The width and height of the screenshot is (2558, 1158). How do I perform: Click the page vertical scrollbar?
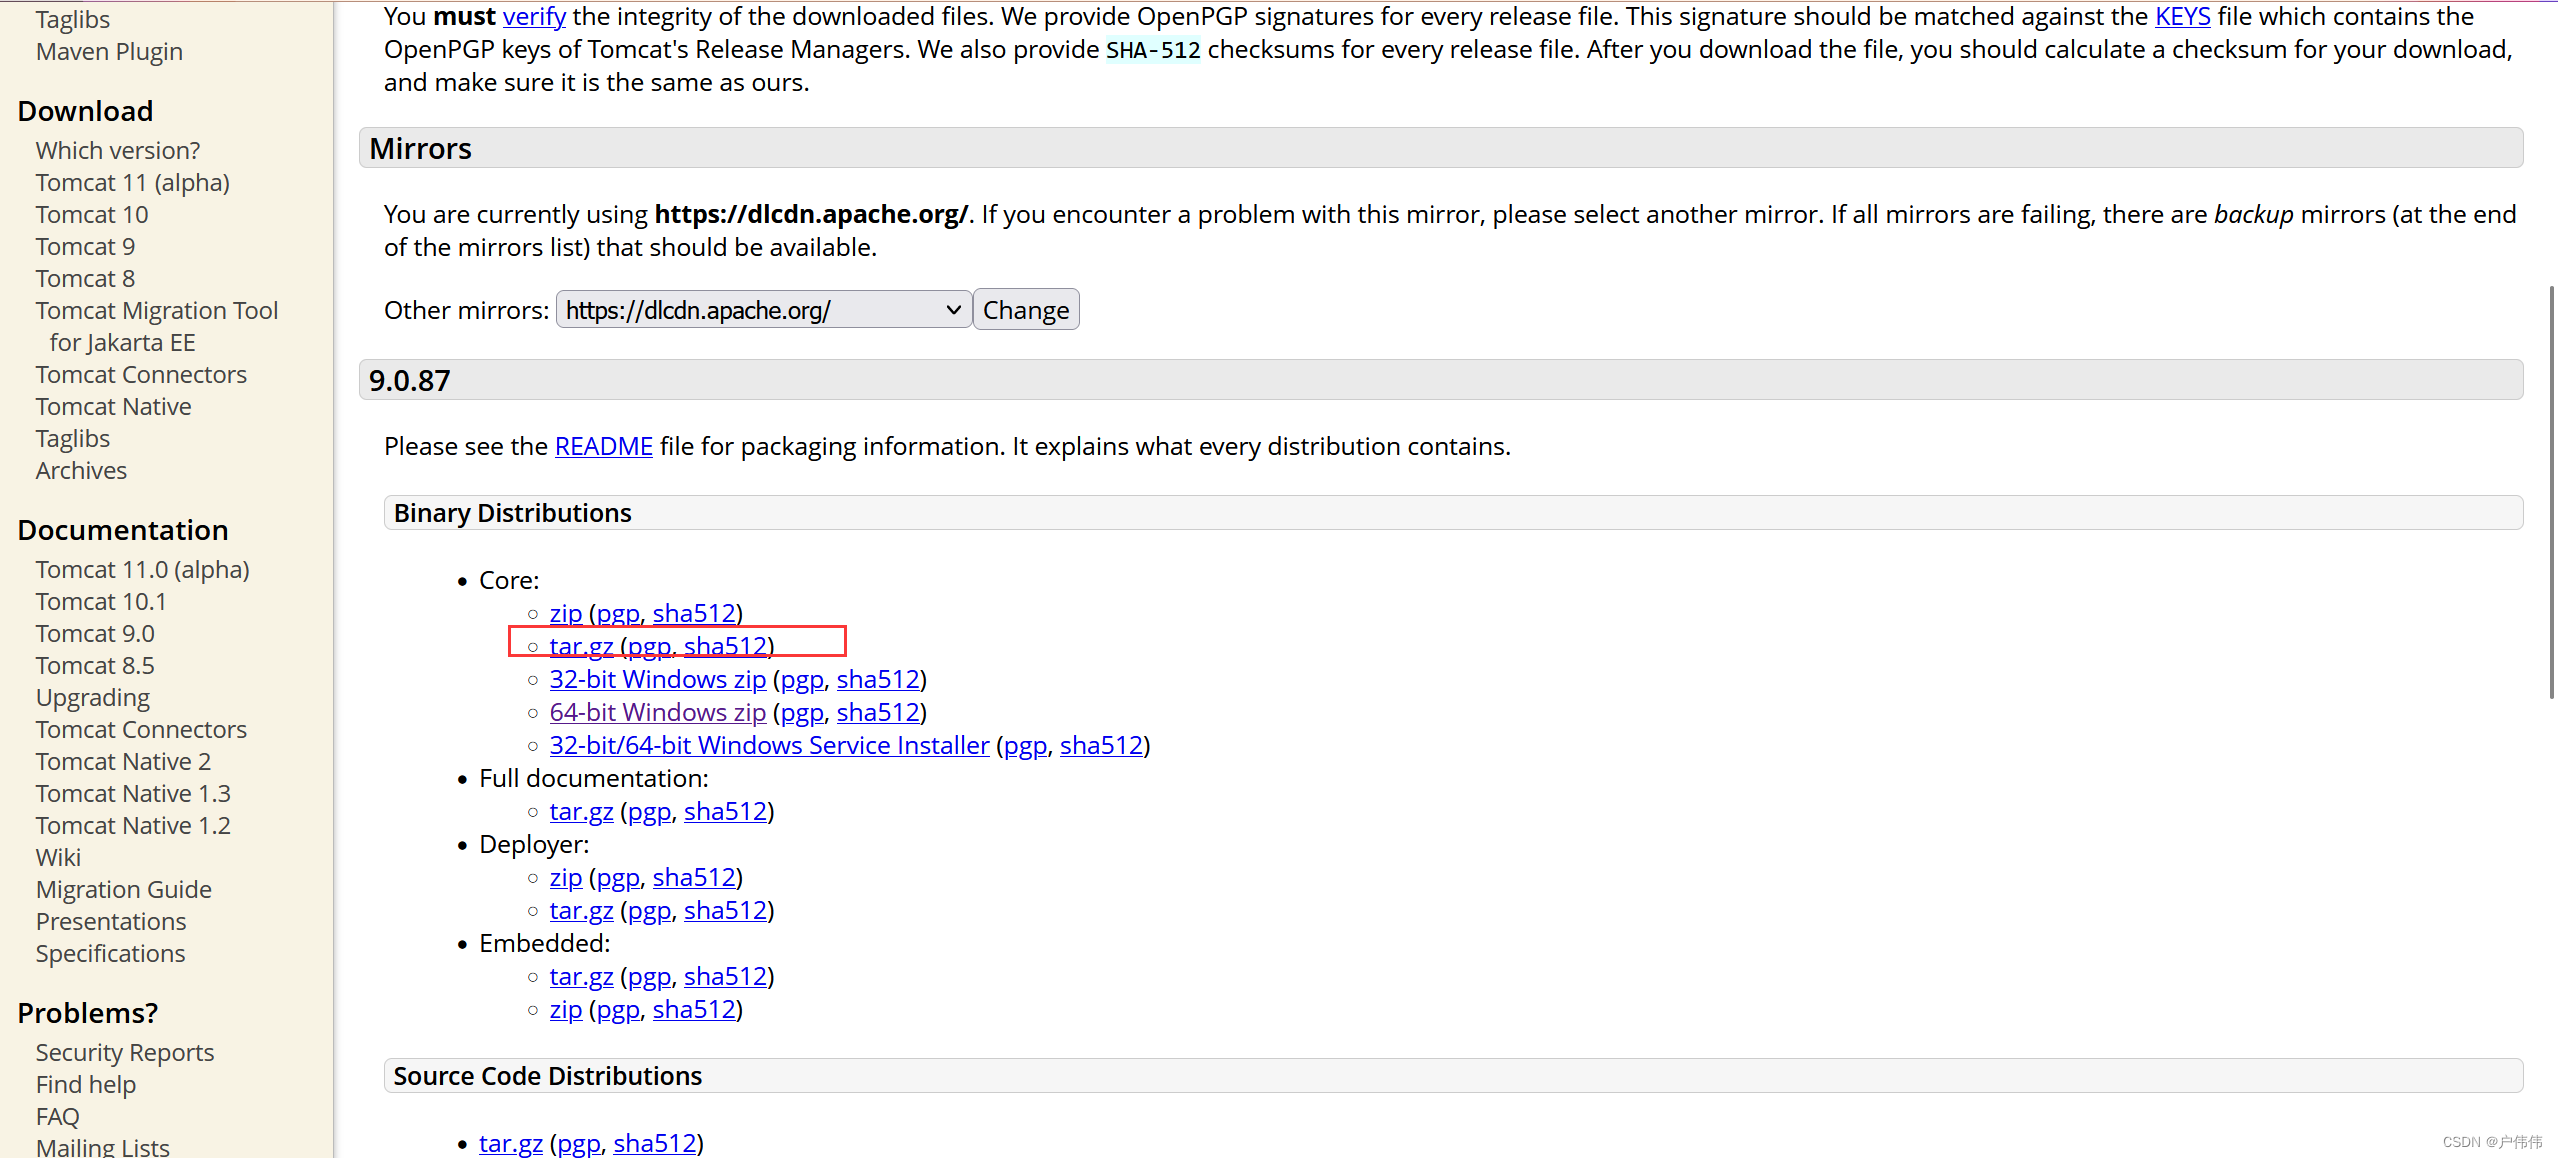point(2551,490)
